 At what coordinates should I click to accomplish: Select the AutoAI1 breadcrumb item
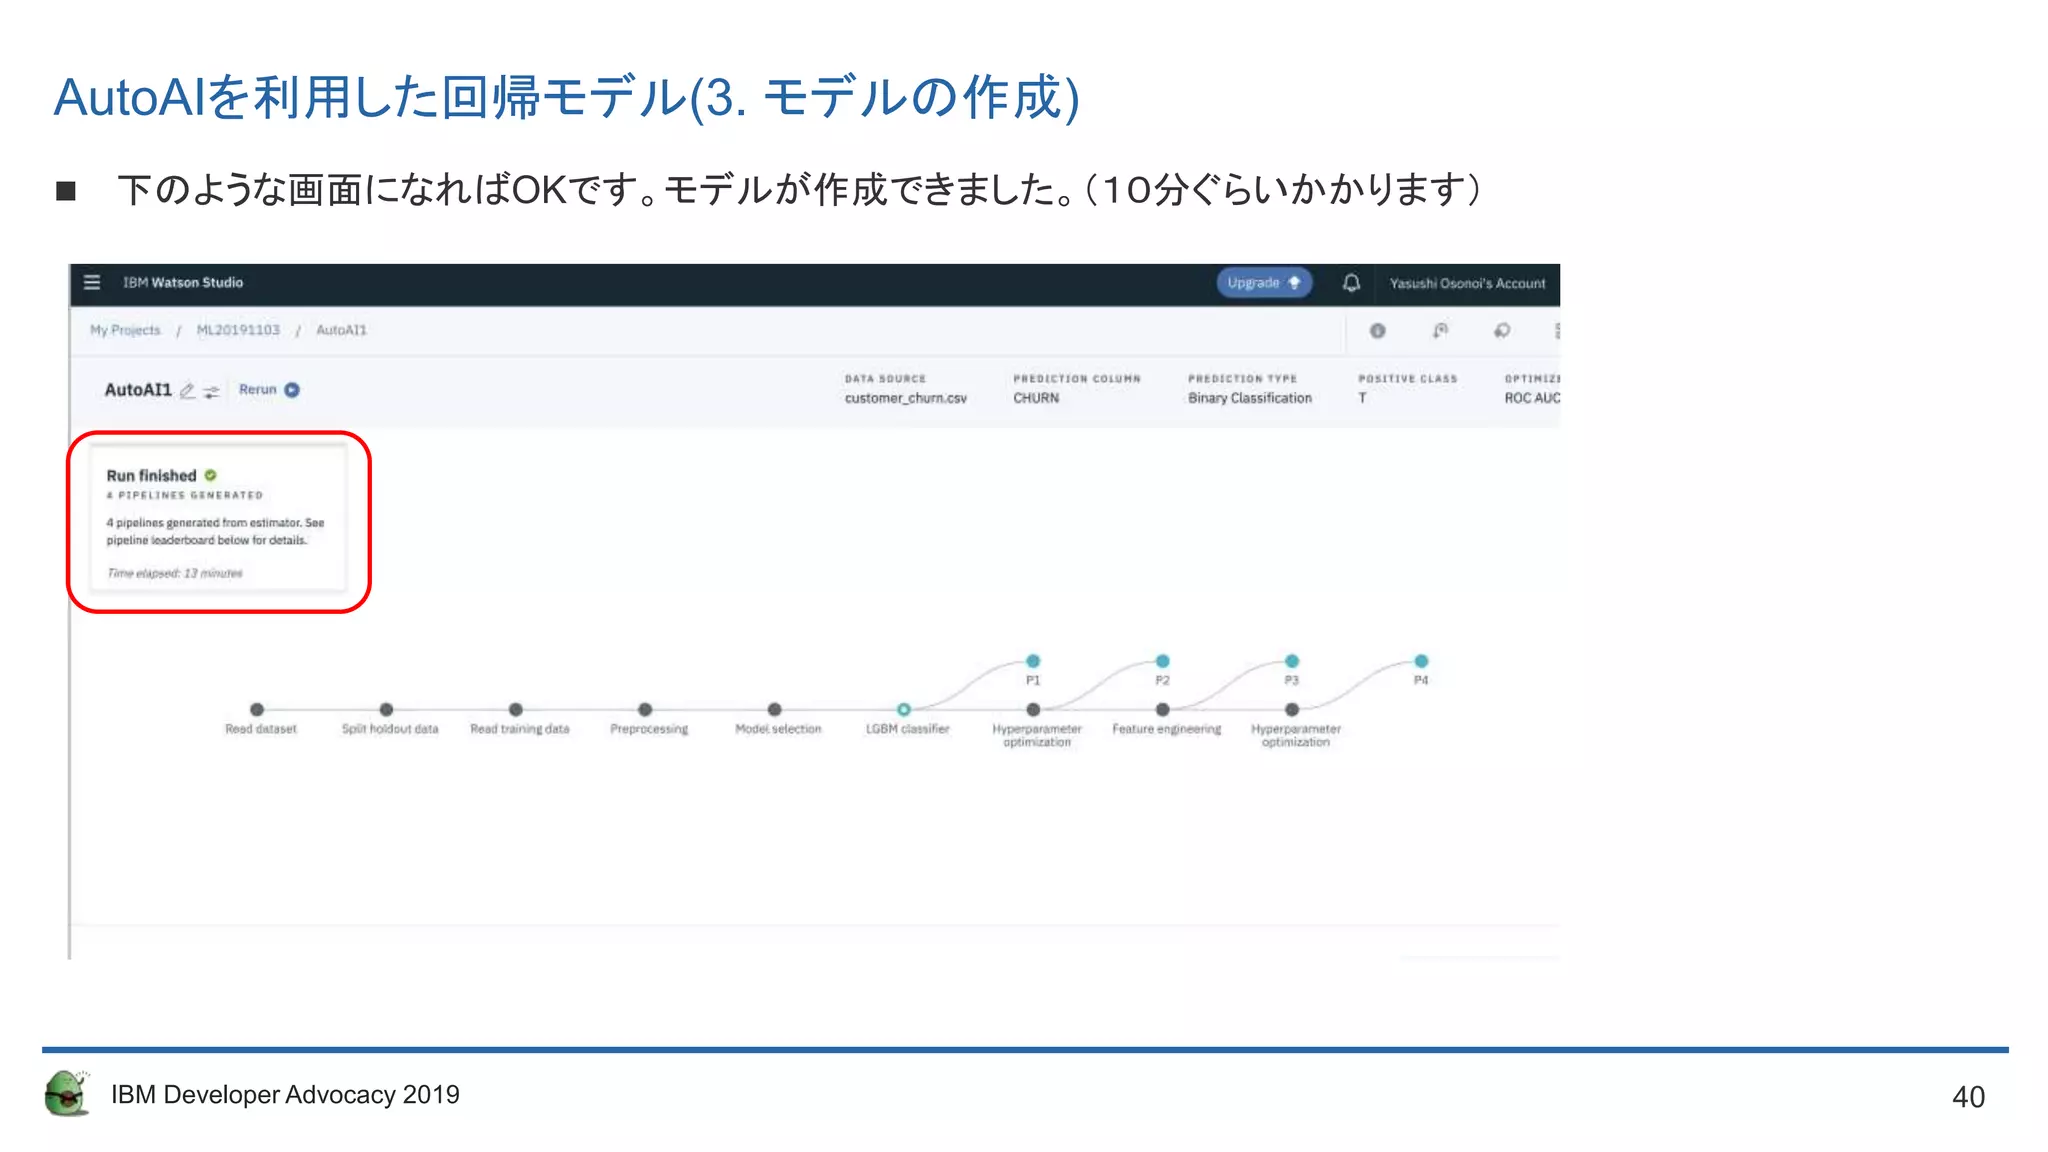tap(341, 330)
